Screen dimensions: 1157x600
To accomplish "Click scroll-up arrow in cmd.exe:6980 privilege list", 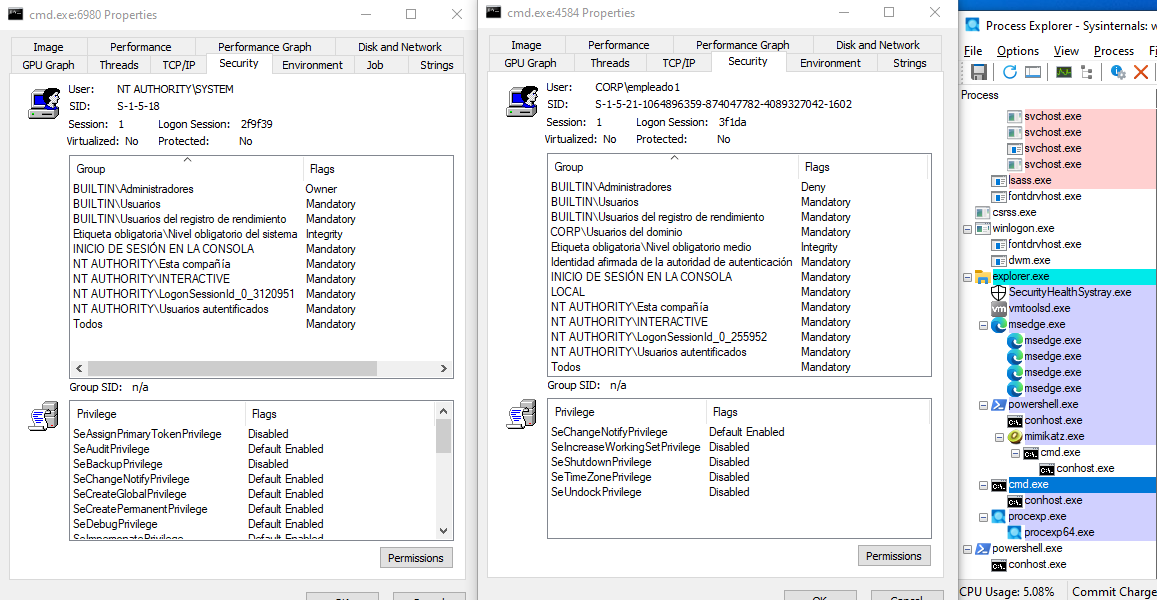I will (x=443, y=411).
